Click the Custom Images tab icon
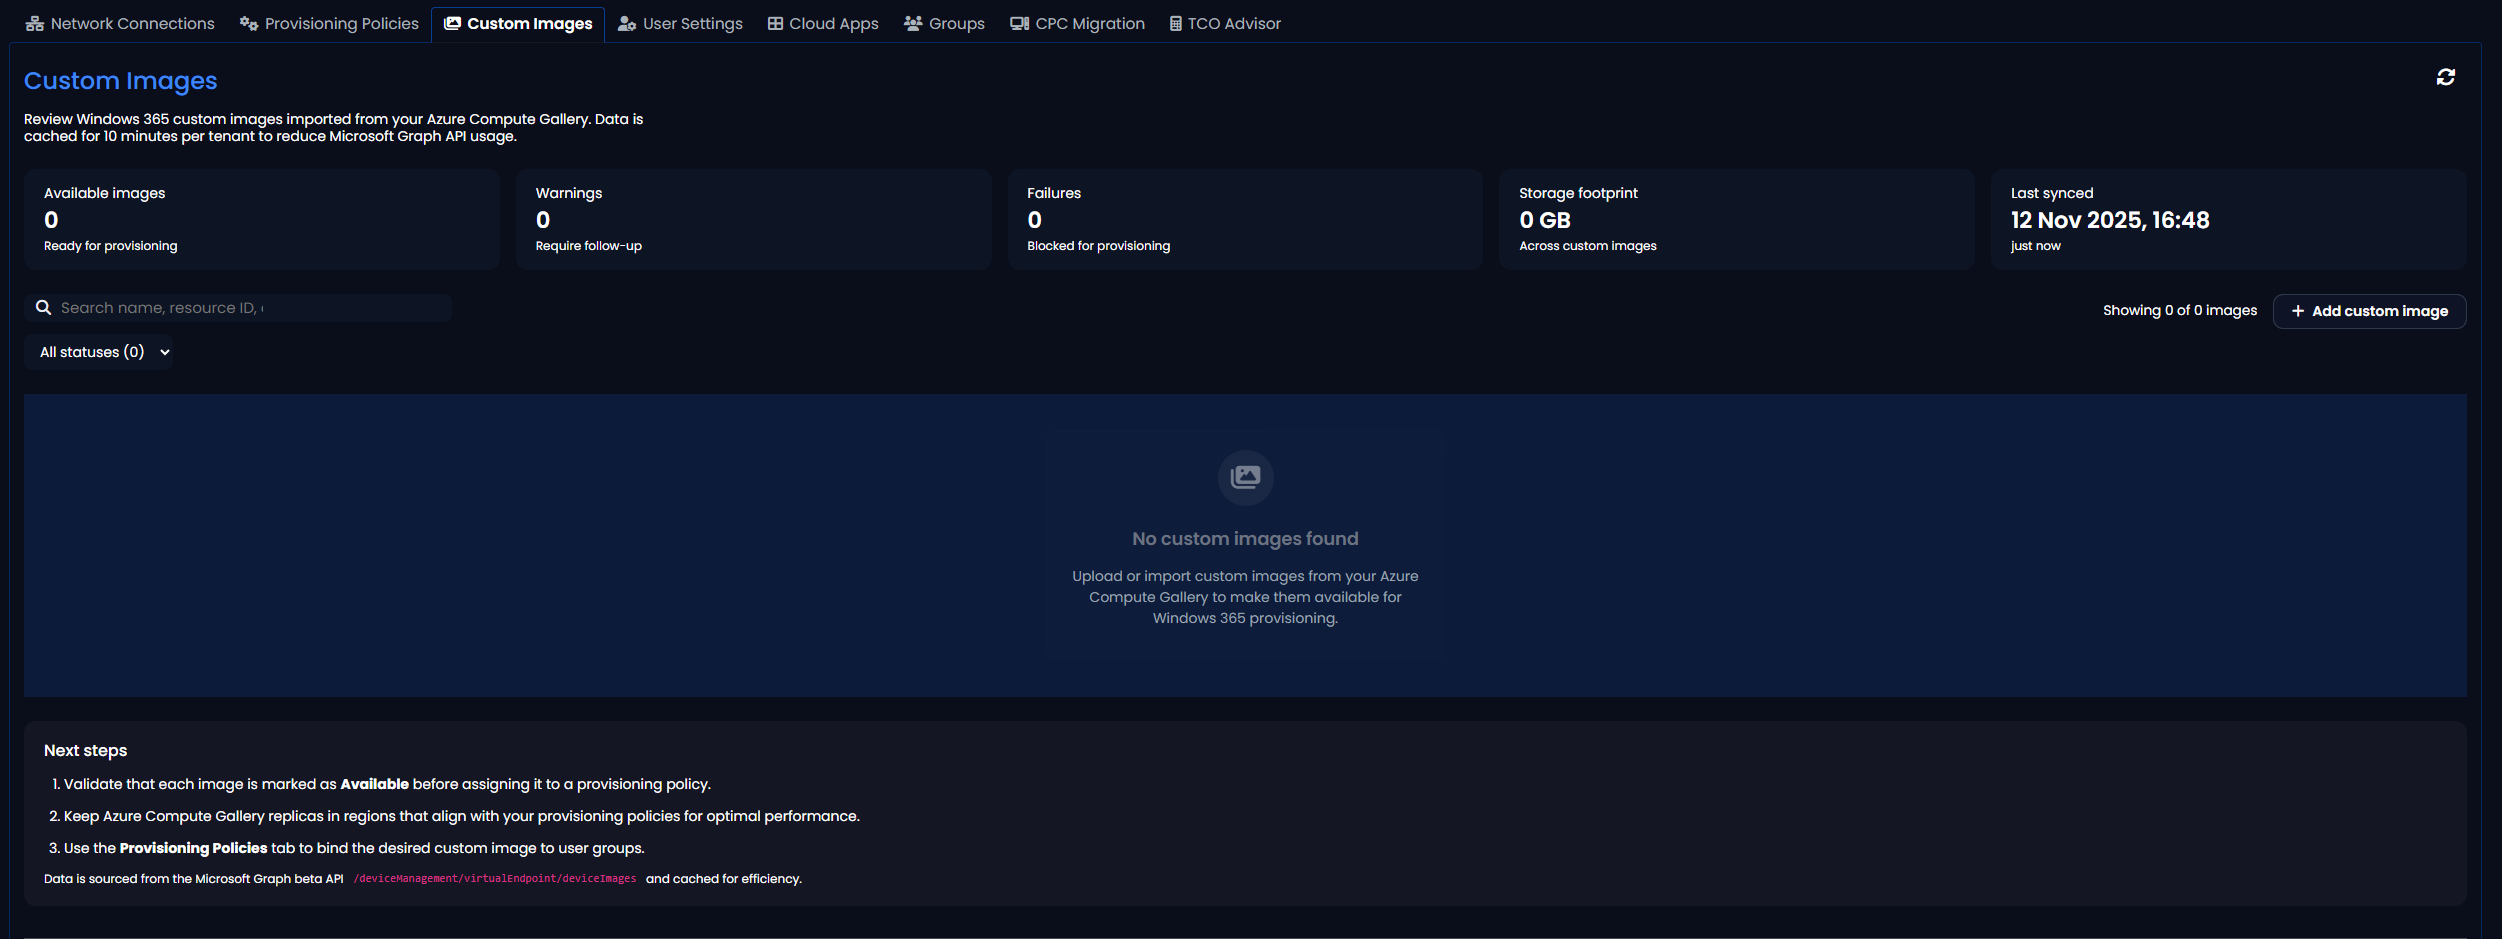 click(453, 22)
